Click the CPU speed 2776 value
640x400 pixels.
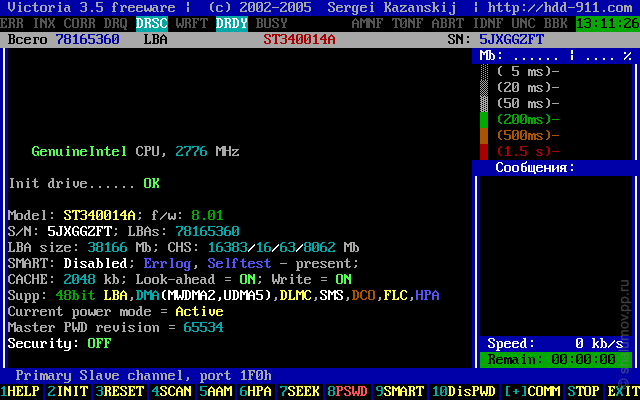[x=191, y=151]
